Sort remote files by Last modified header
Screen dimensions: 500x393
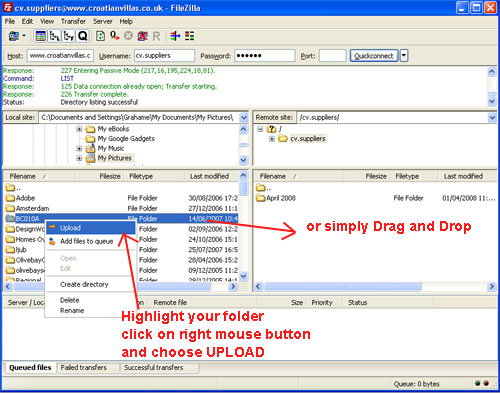[467, 176]
